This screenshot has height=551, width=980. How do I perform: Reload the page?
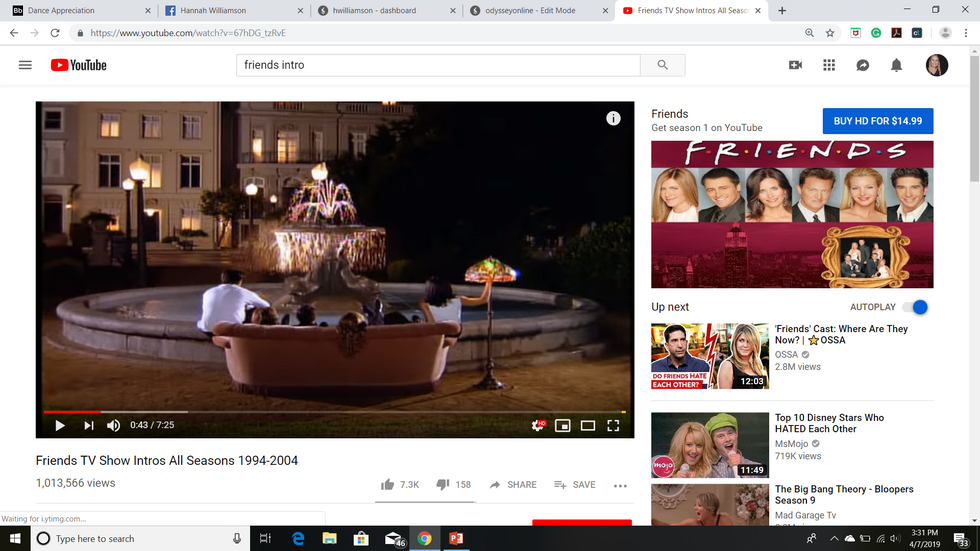55,33
